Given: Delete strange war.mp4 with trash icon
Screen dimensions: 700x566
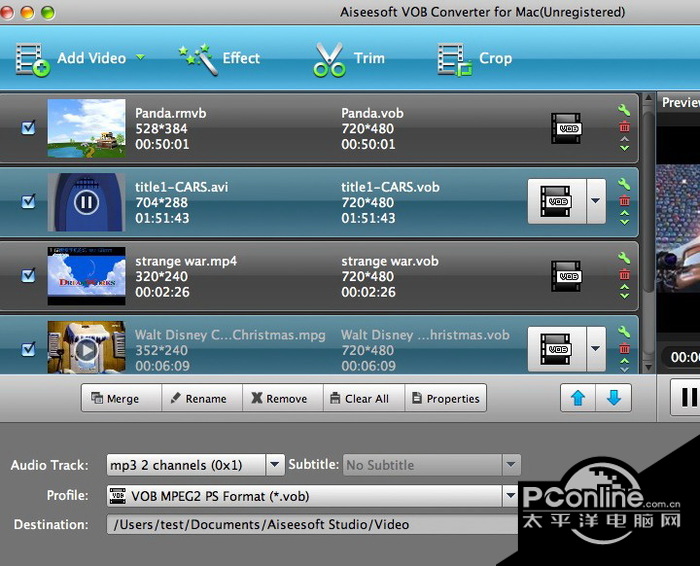Looking at the screenshot, I should pos(624,275).
